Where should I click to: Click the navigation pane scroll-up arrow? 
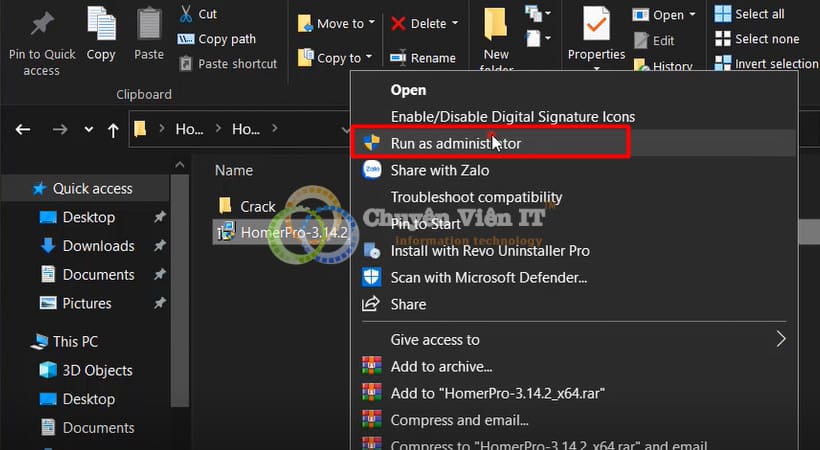click(179, 165)
